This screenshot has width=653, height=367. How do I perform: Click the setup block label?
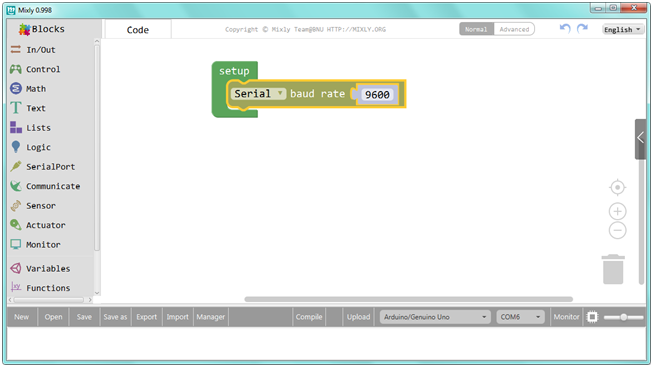[x=234, y=71]
